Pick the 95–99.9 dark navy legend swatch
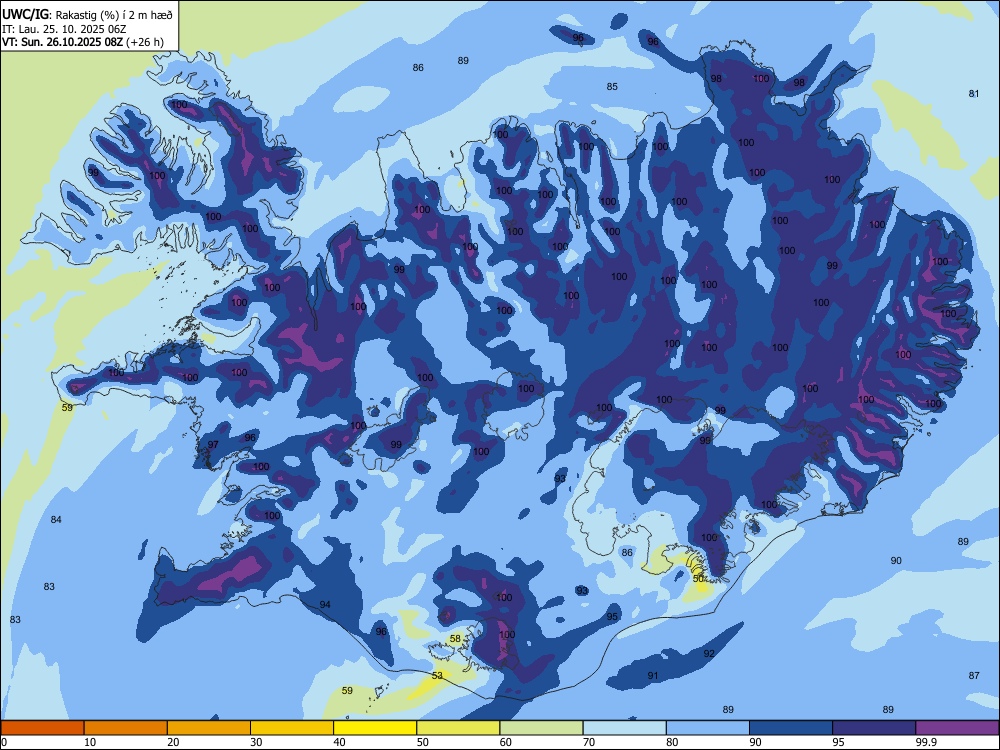 pyautogui.click(x=874, y=728)
